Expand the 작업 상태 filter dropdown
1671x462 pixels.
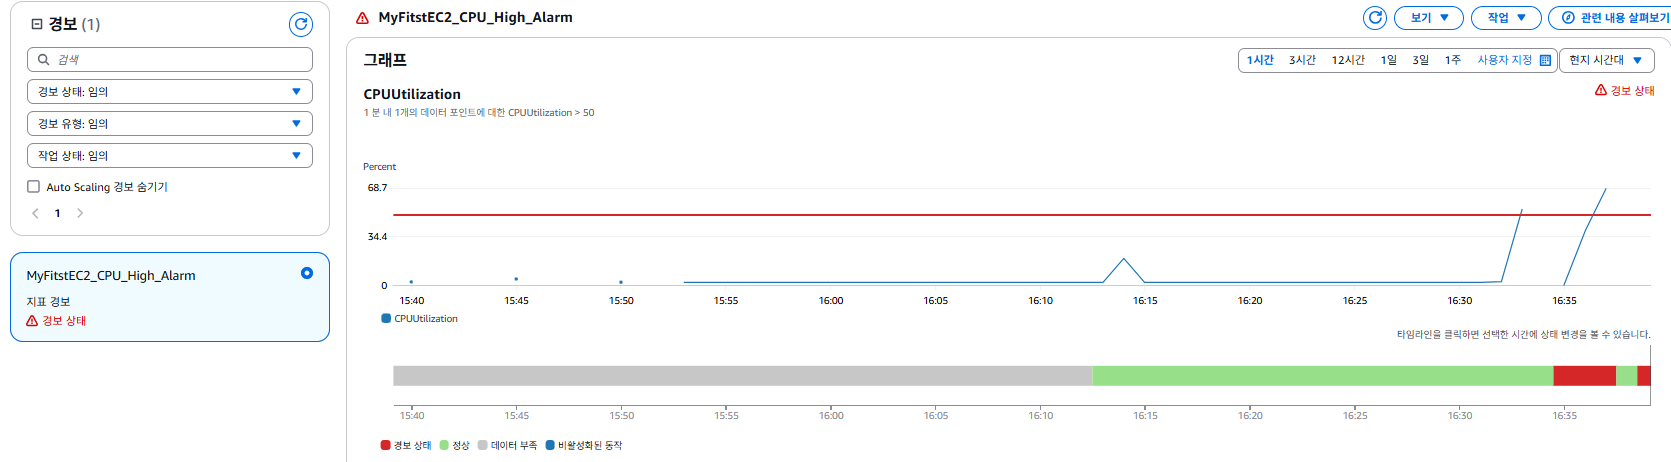pos(170,155)
